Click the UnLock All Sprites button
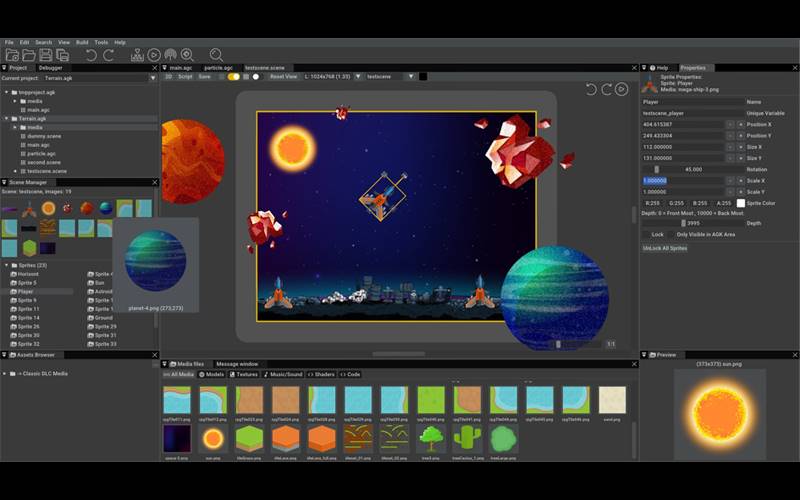 pos(665,247)
